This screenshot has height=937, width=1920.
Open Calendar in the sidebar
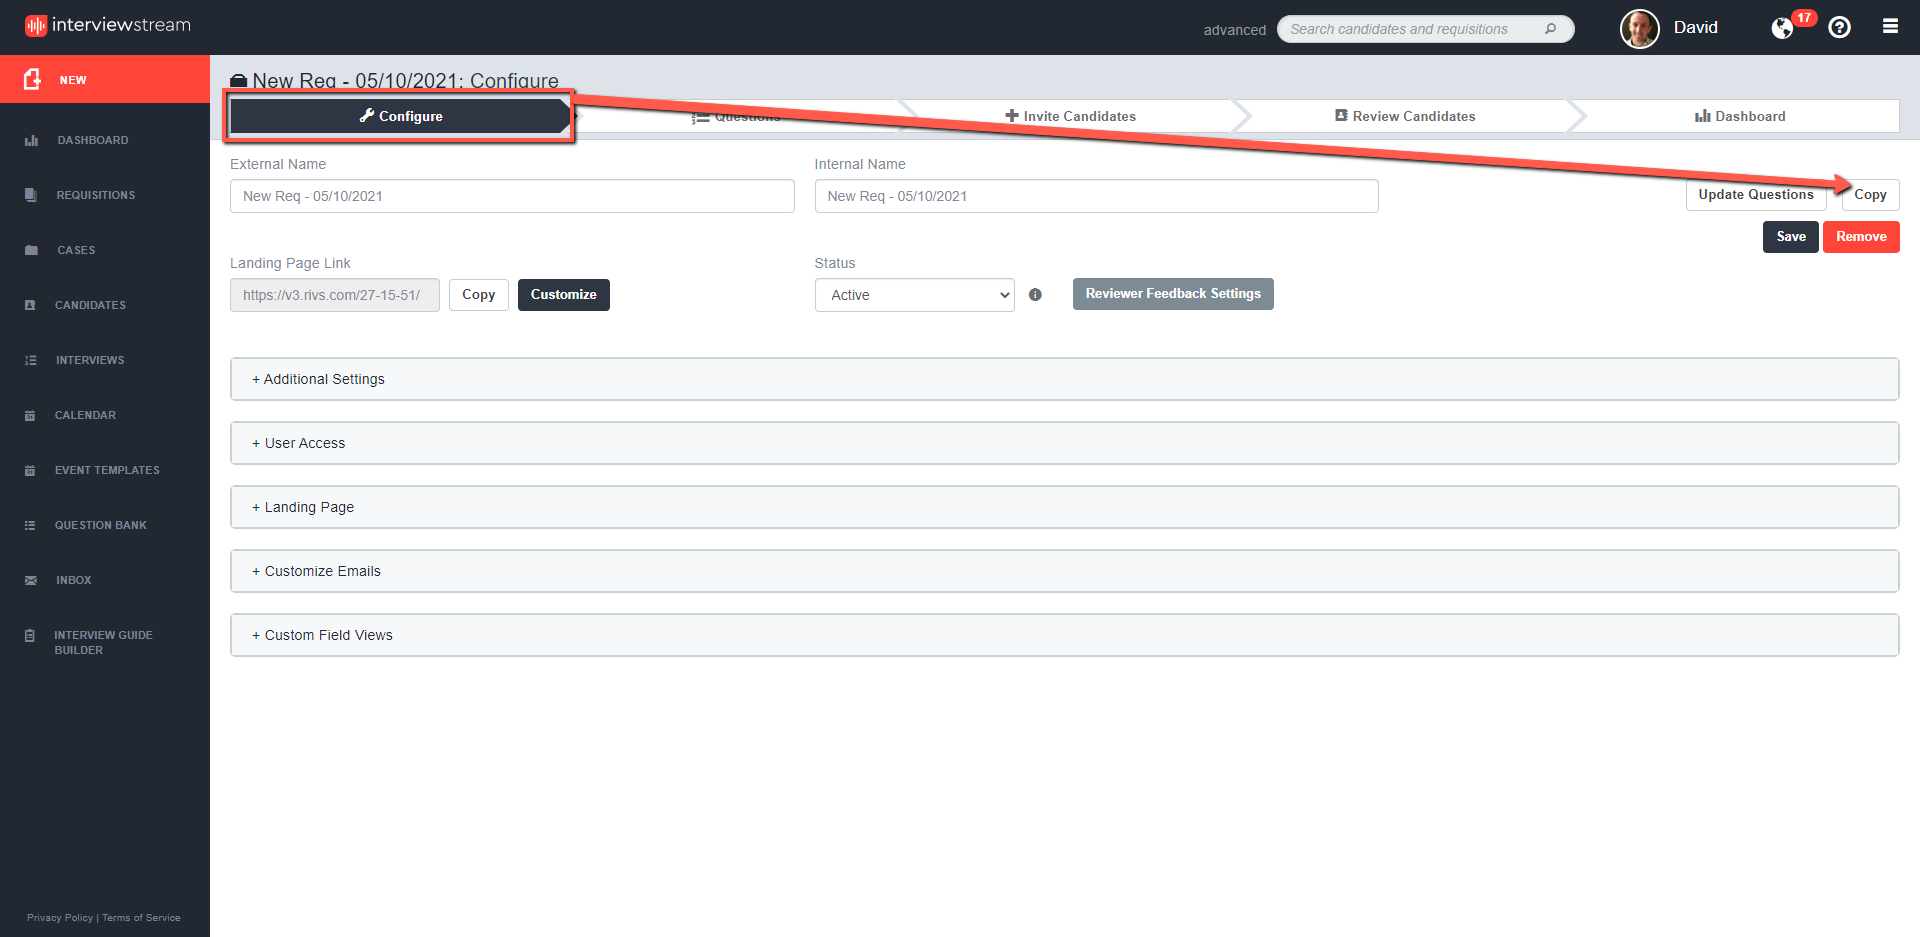coord(85,415)
